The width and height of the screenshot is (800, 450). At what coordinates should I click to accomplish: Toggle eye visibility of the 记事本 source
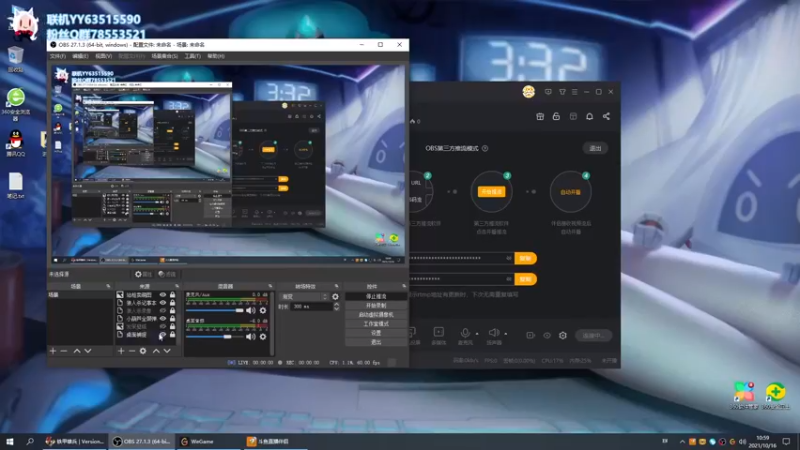pyautogui.click(x=163, y=303)
